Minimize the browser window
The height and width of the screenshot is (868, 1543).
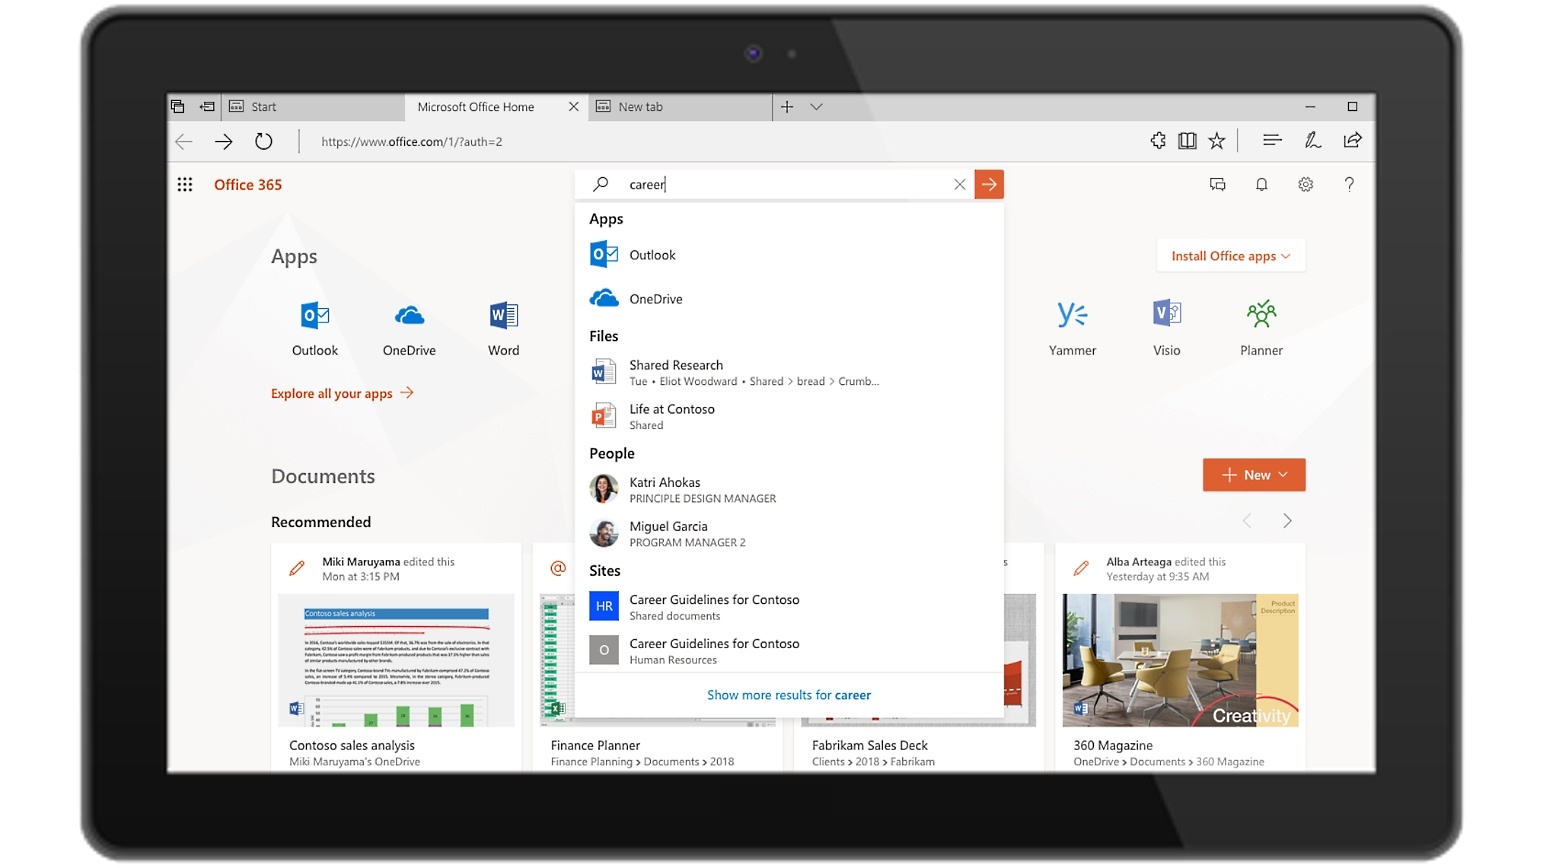click(1310, 106)
